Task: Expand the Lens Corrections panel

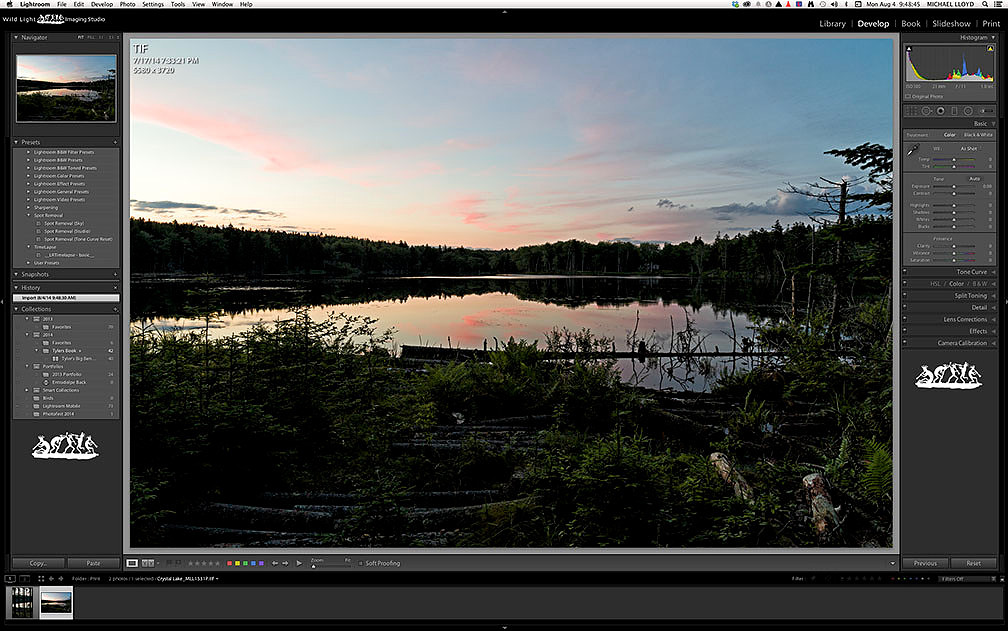Action: [x=965, y=319]
